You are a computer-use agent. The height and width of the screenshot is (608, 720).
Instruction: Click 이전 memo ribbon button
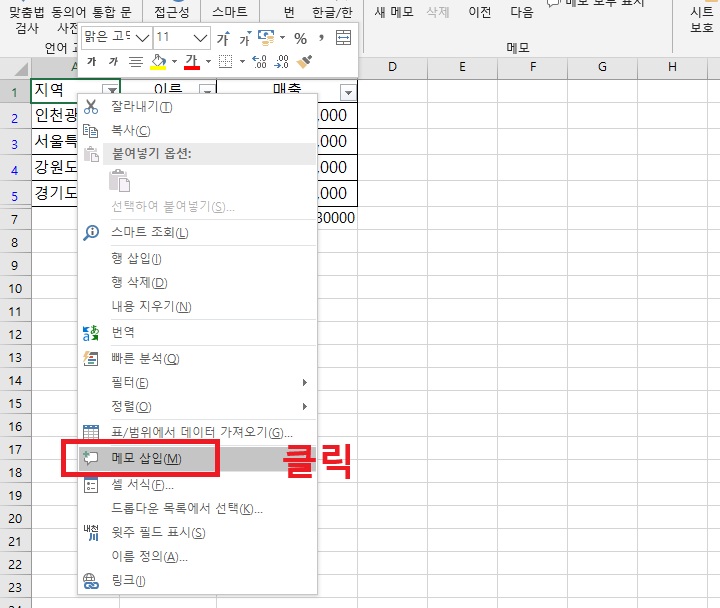click(x=480, y=11)
